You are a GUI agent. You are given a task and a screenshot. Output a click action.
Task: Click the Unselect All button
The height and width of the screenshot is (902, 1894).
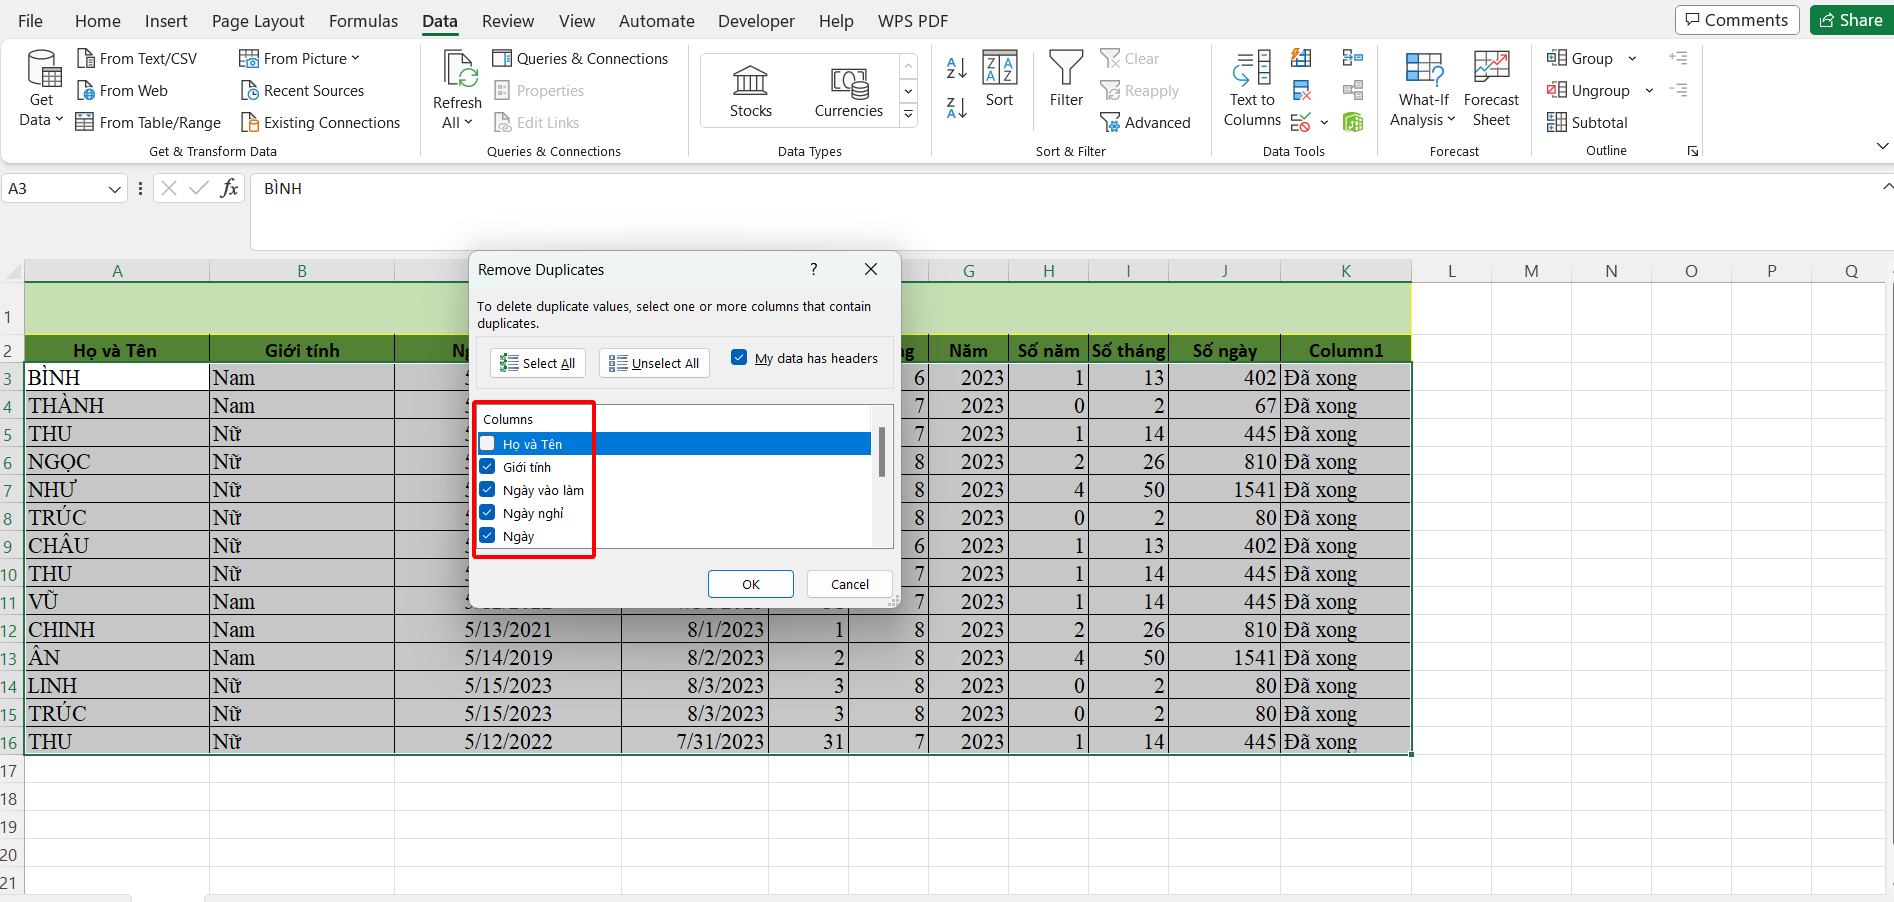coord(655,363)
